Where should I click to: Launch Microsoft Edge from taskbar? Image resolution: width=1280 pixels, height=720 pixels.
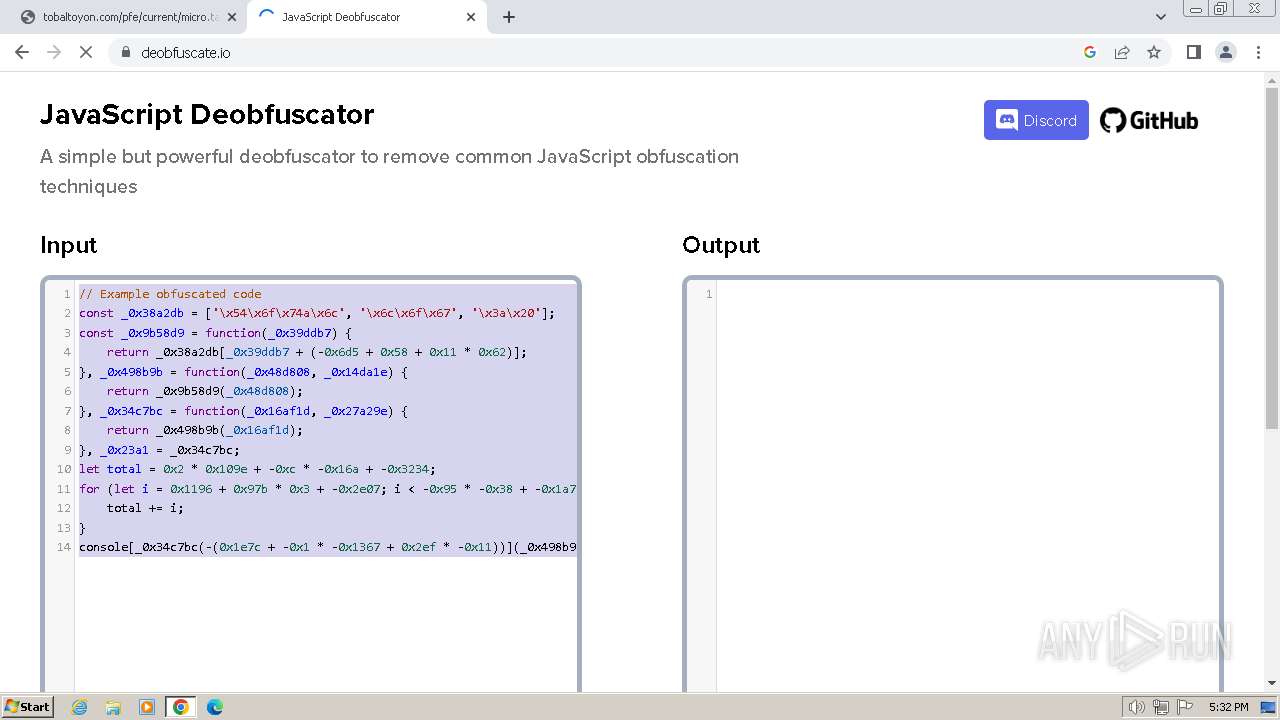point(215,707)
